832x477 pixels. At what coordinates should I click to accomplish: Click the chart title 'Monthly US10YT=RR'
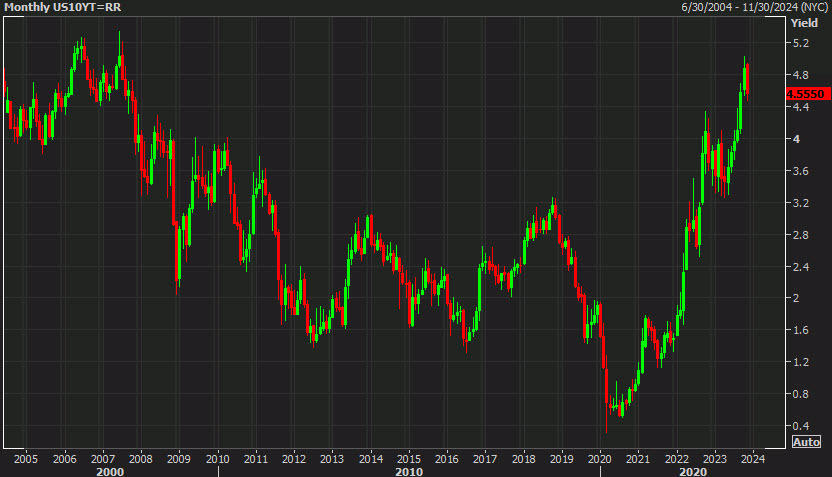[63, 7]
